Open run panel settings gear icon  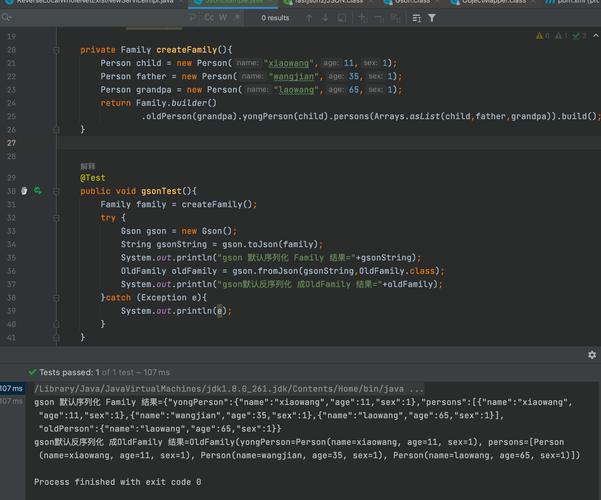(592, 355)
